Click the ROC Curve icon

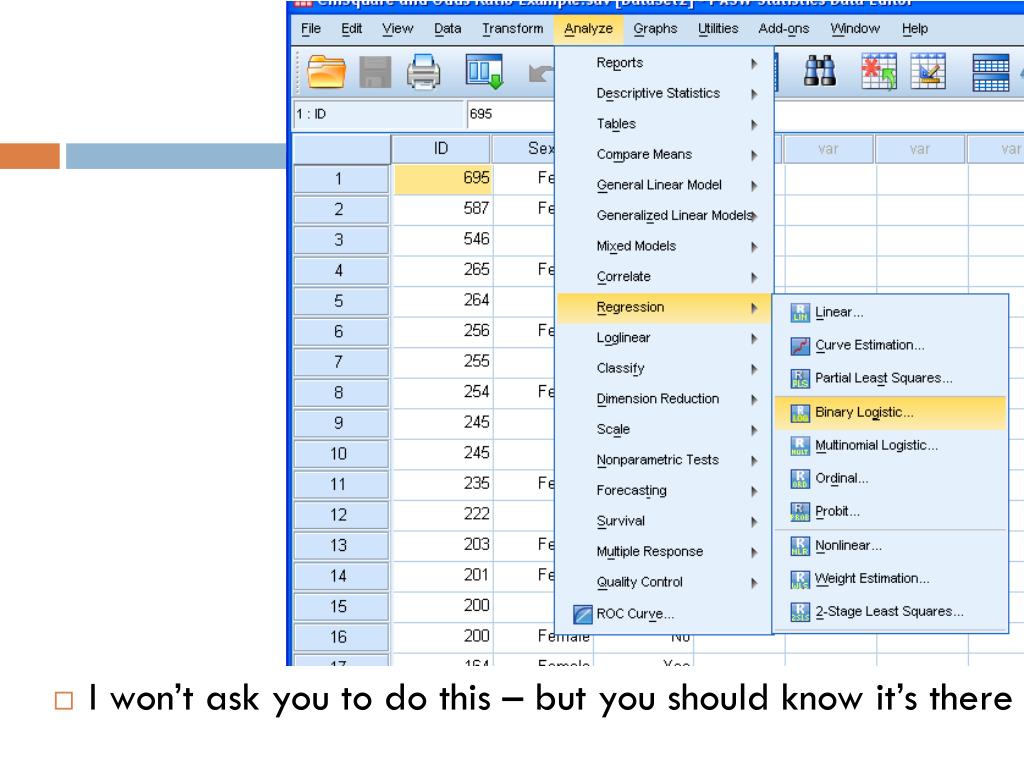click(583, 614)
